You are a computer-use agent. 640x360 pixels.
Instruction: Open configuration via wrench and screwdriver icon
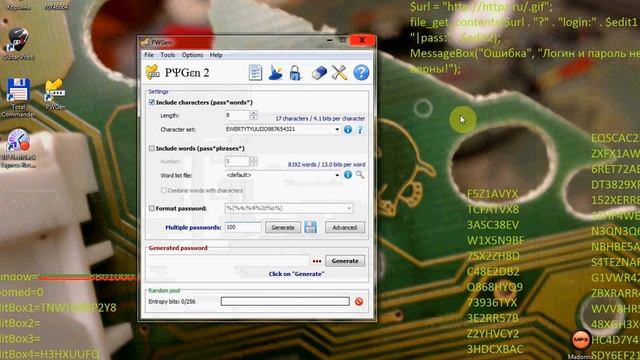(x=339, y=73)
